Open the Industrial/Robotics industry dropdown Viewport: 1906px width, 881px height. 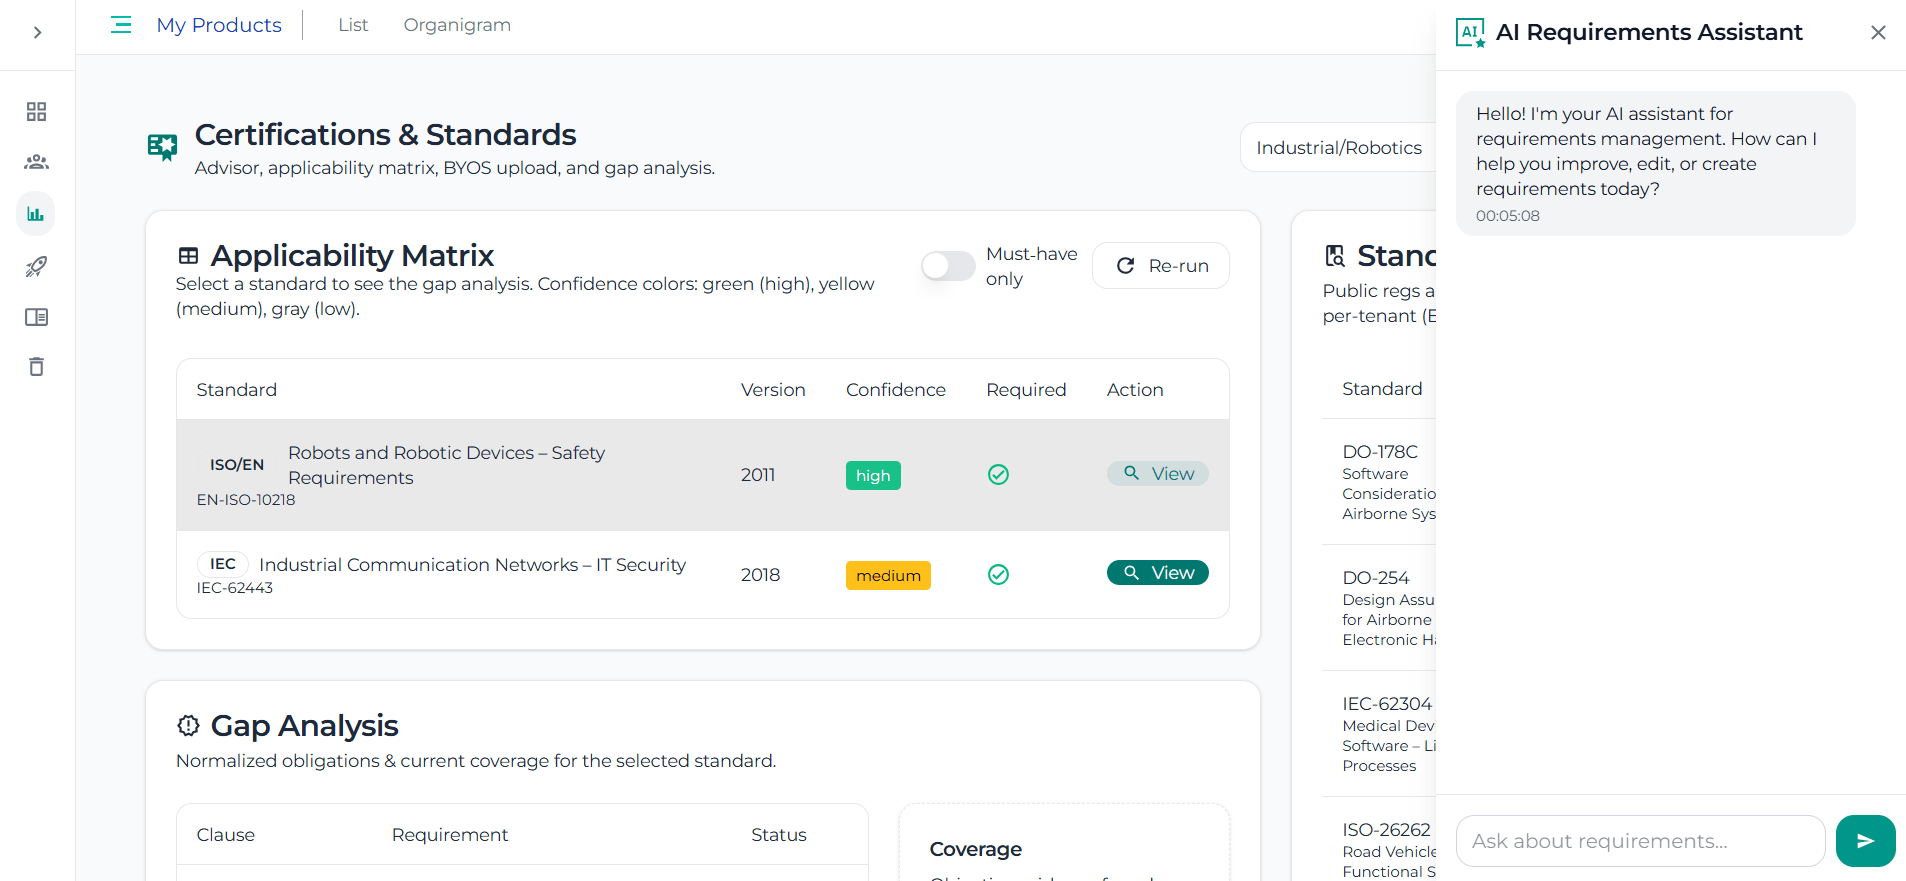pos(1338,148)
